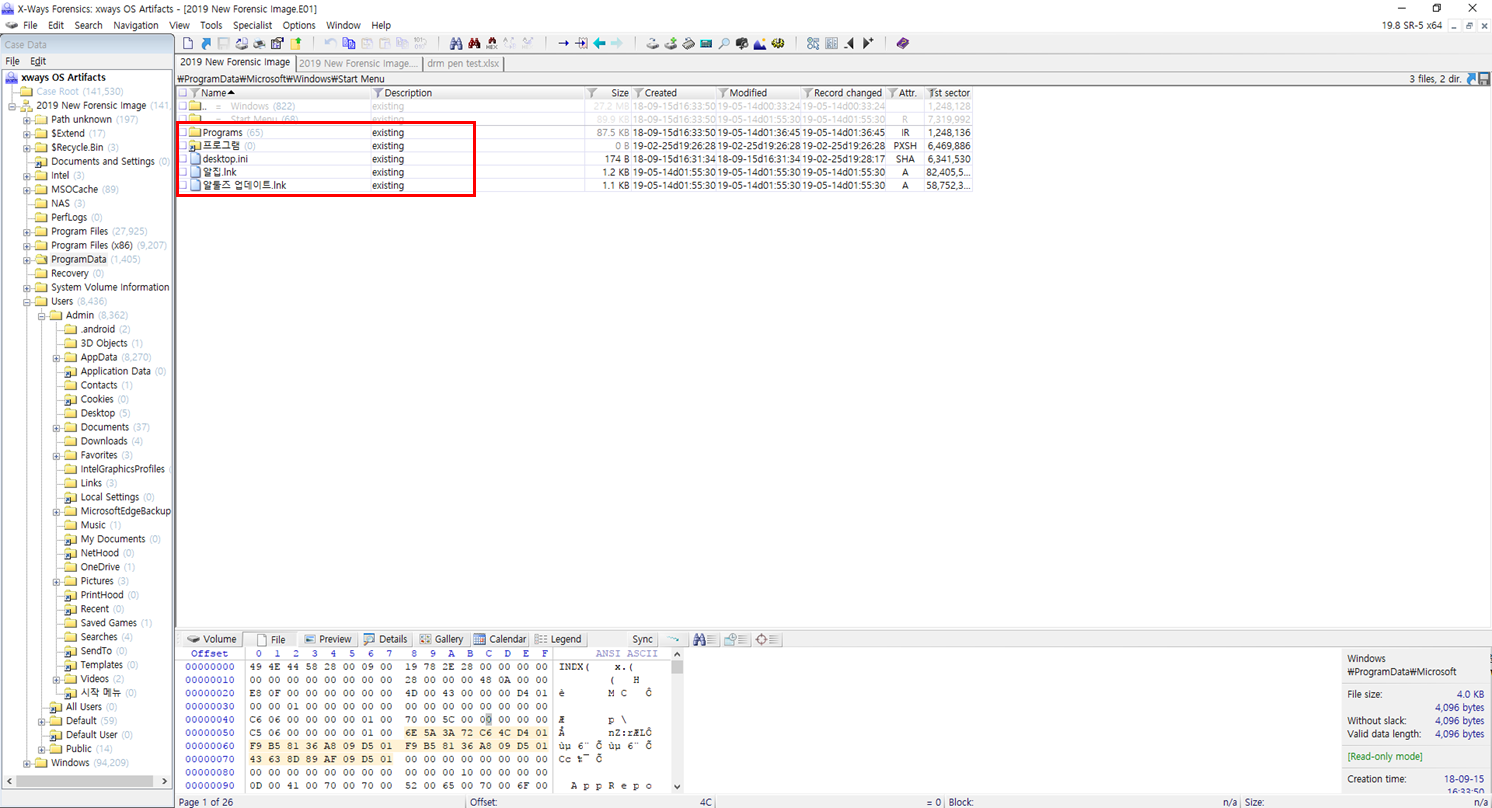Tick the checkbox next to 알집.lnk

click(x=183, y=172)
